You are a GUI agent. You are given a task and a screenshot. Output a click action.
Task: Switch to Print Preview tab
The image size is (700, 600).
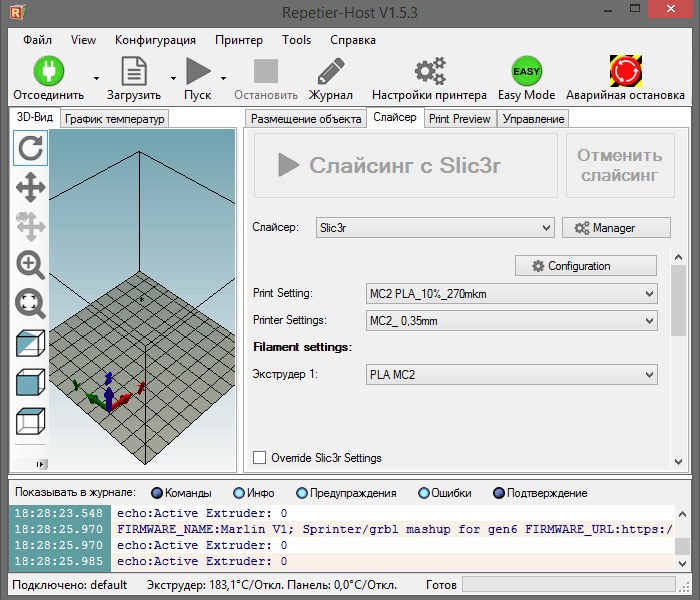click(x=460, y=119)
